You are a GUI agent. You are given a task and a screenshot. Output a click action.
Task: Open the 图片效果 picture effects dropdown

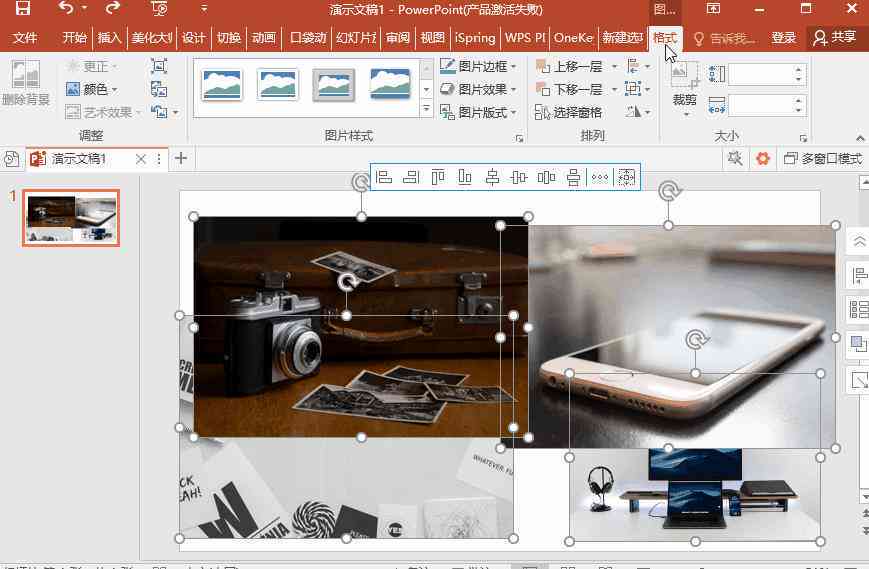point(478,89)
